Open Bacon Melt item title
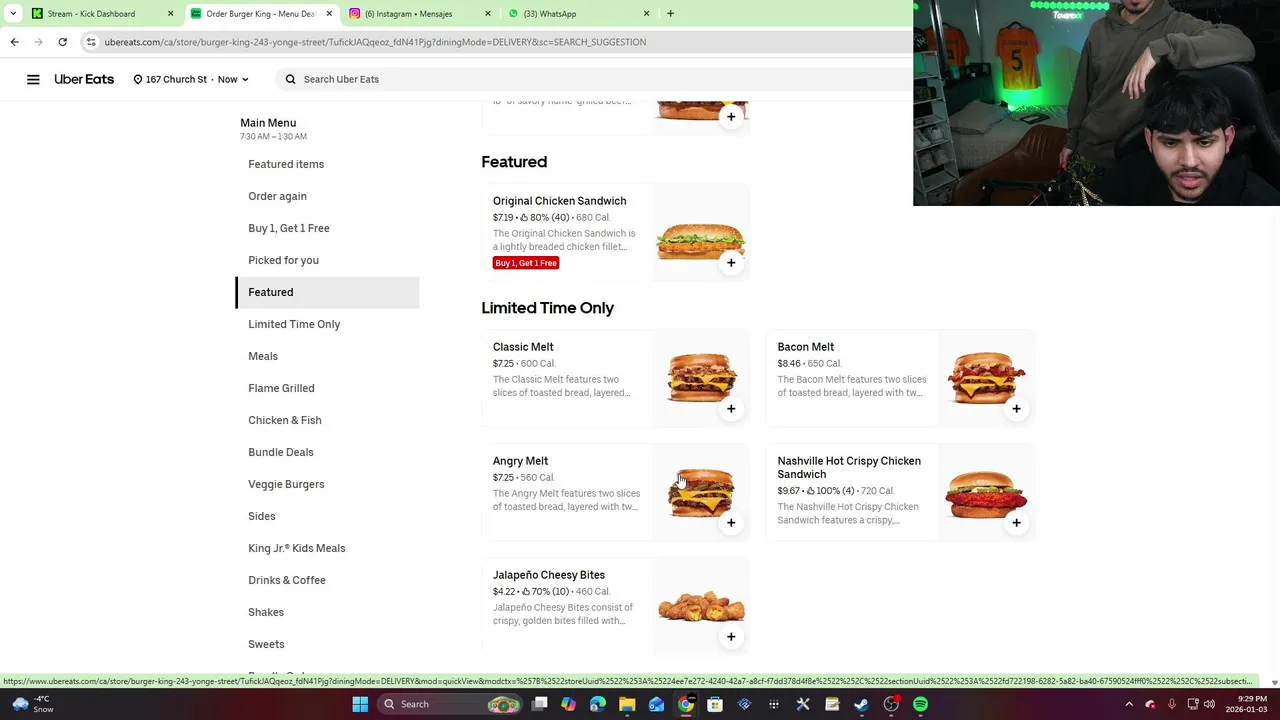The width and height of the screenshot is (1280, 720). (x=805, y=347)
